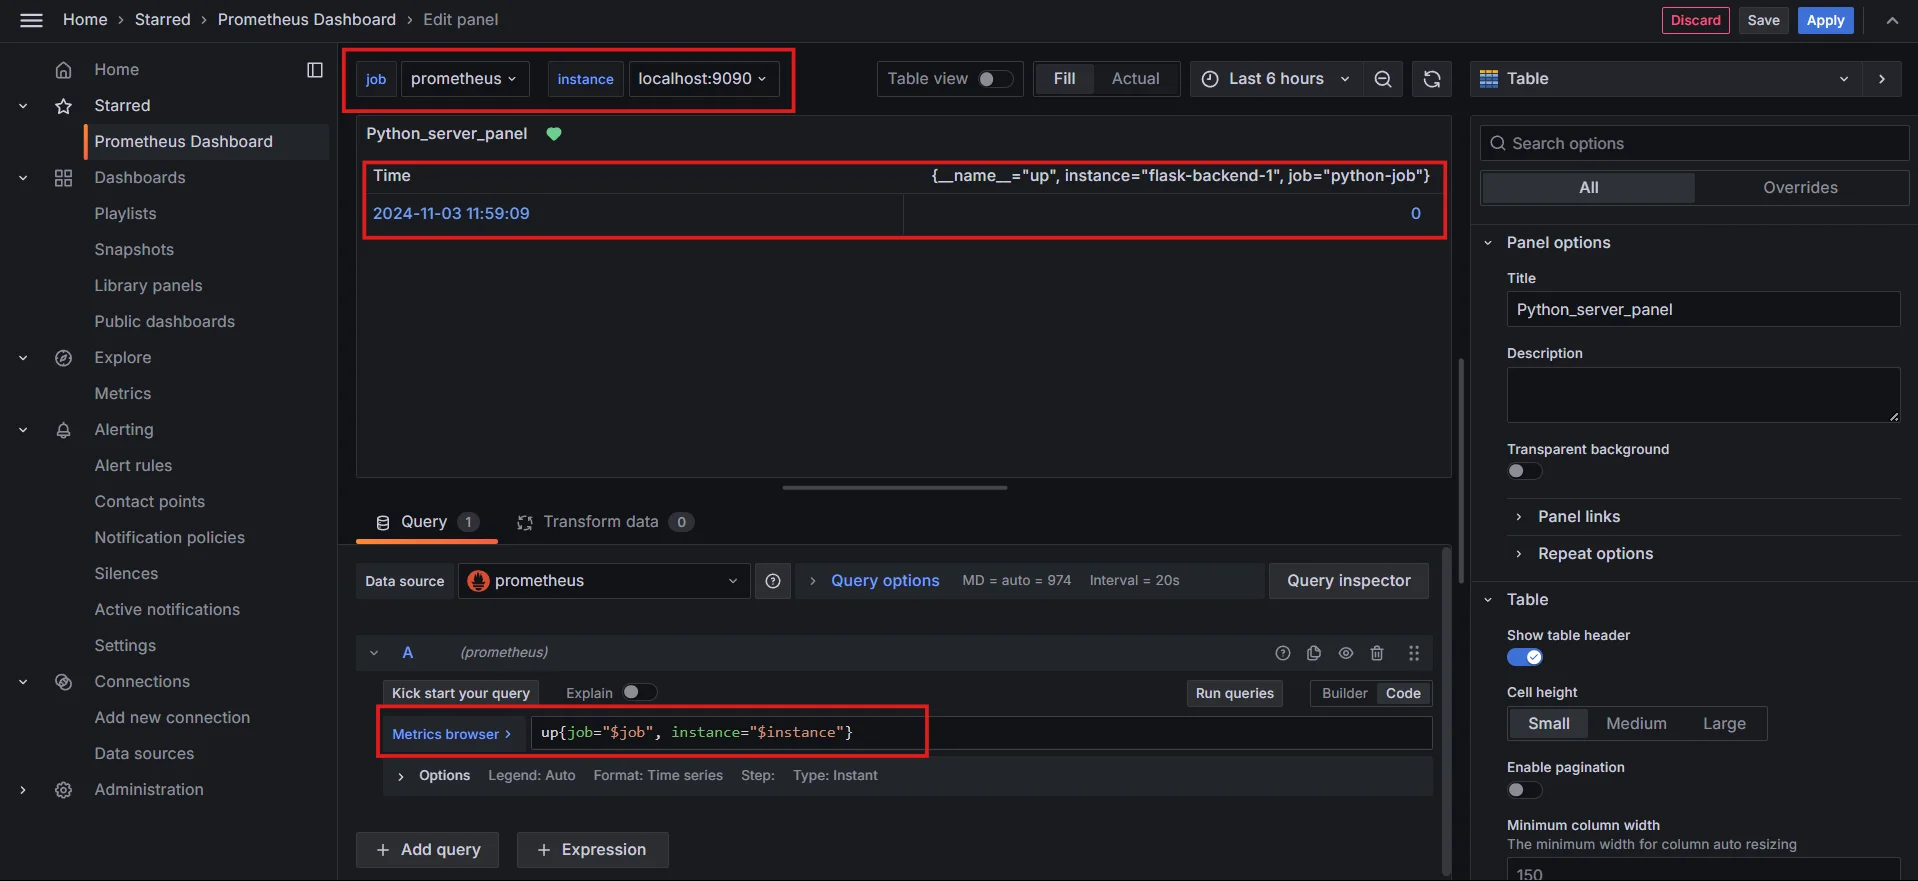Set cell height to Large
Viewport: 1918px width, 881px height.
[x=1724, y=724]
